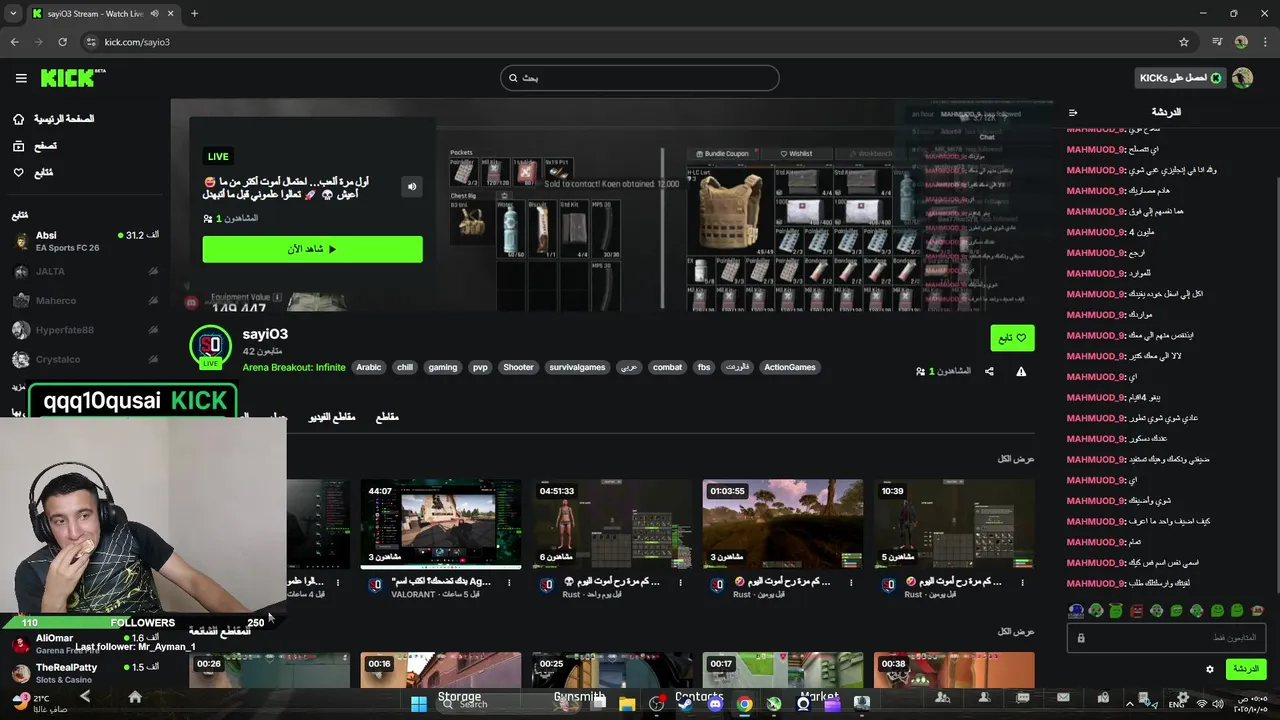Viewport: 1280px width, 720px height.
Task: Click the pvp tag
Action: pos(480,367)
